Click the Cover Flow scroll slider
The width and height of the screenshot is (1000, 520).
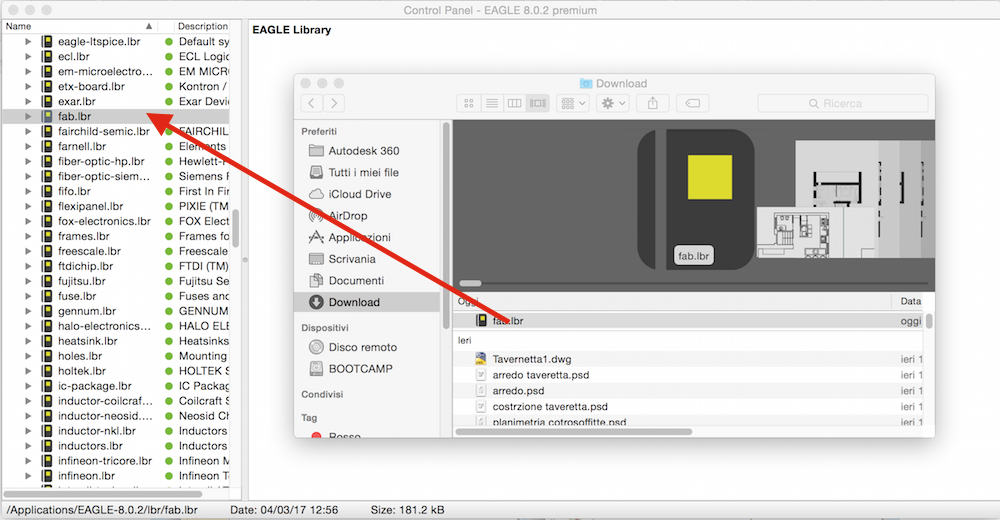click(x=471, y=283)
